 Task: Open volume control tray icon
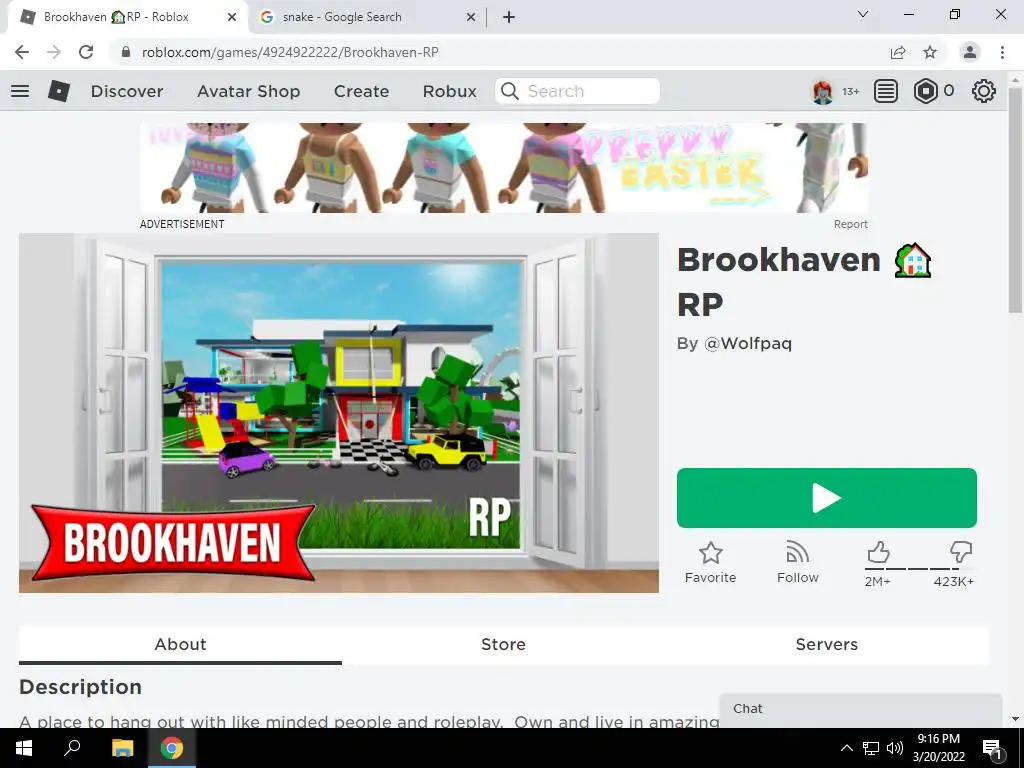(895, 748)
